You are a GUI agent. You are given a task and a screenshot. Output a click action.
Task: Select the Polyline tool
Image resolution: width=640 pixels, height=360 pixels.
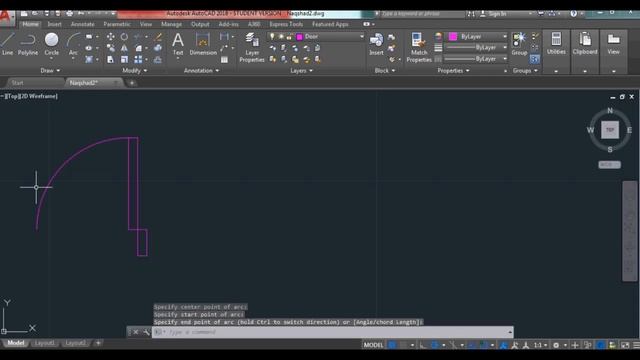click(x=28, y=44)
